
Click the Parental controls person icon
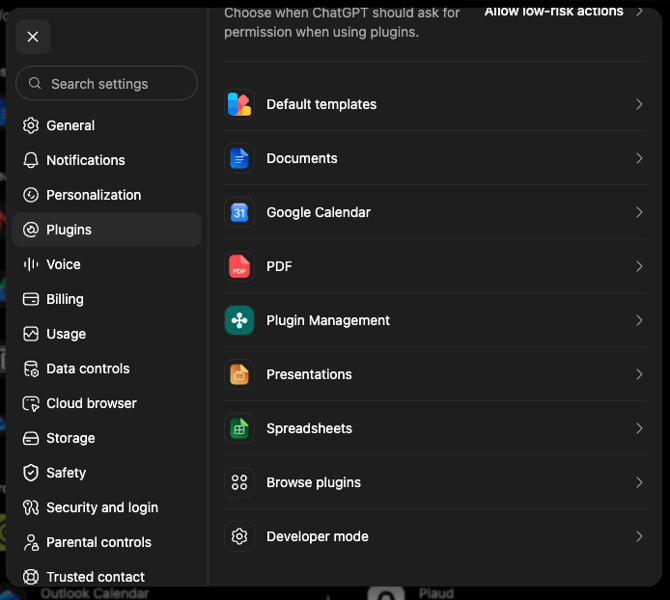pos(31,542)
